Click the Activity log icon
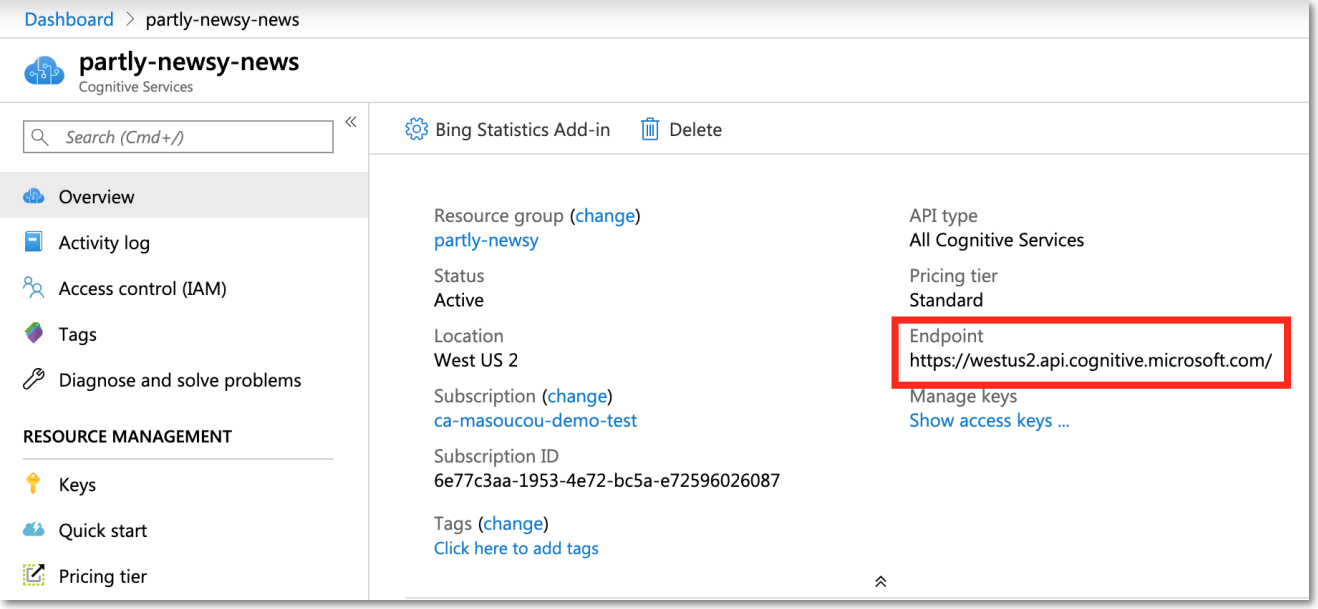 (34, 243)
